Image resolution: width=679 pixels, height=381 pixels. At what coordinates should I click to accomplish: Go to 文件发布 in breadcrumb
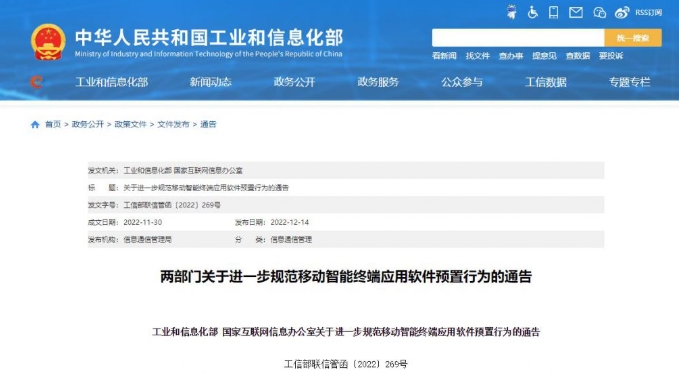point(173,125)
